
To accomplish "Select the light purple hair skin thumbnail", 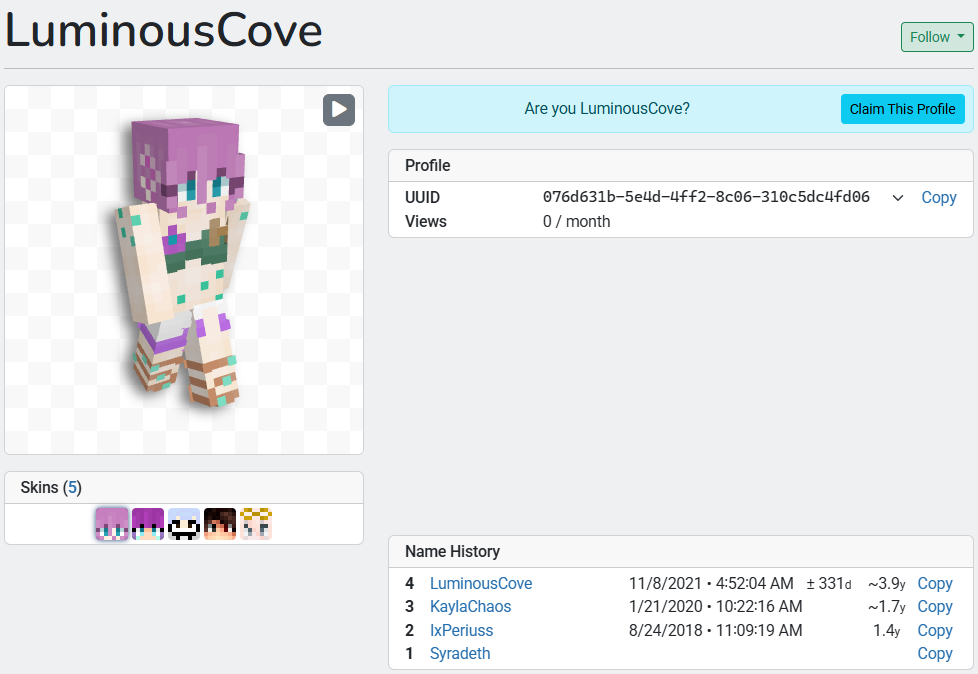I will [x=112, y=524].
